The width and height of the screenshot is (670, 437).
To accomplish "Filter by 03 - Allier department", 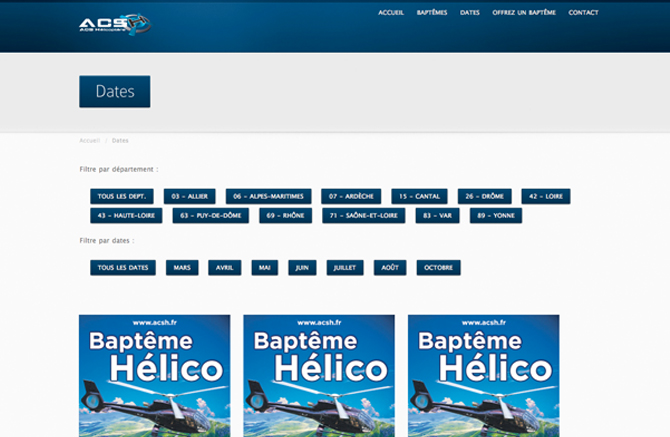I will click(x=189, y=197).
